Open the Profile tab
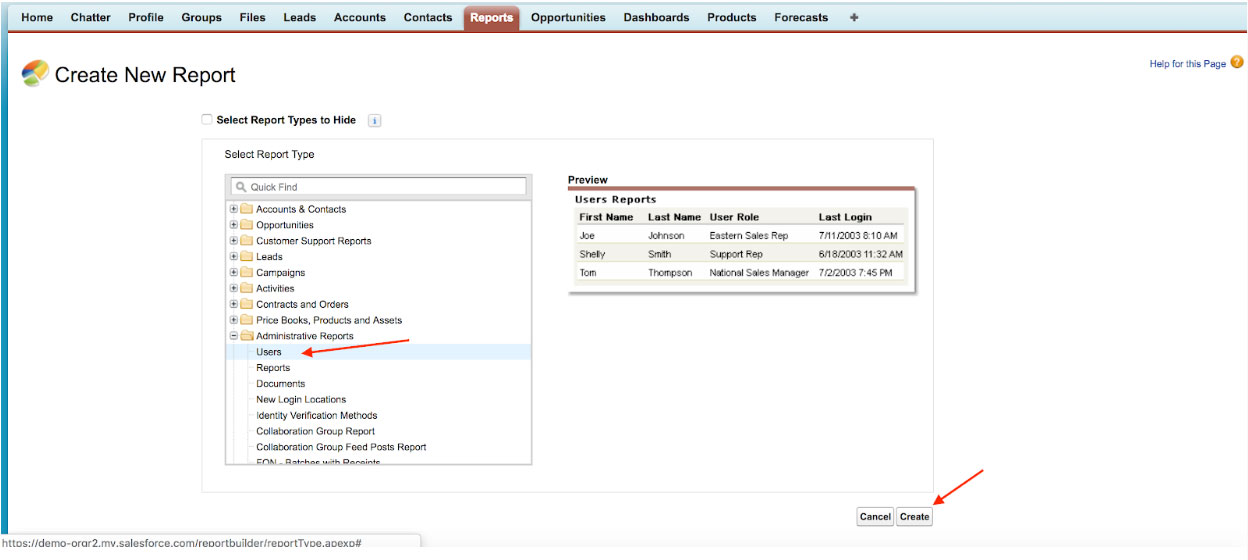This screenshot has height=560, width=1248. click(x=146, y=17)
